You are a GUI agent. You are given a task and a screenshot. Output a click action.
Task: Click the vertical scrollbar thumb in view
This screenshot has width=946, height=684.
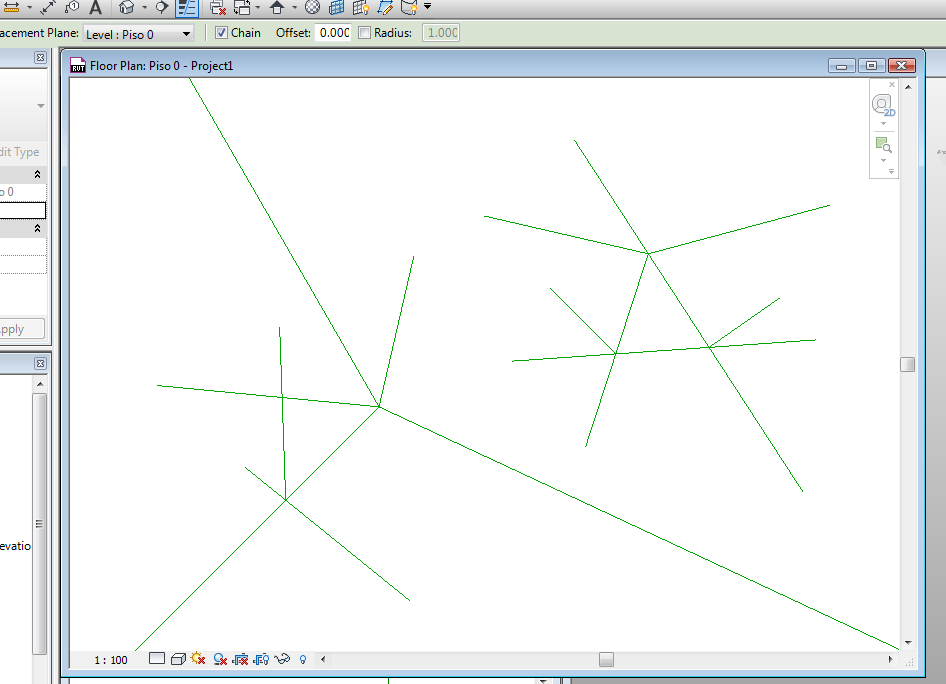tap(907, 364)
